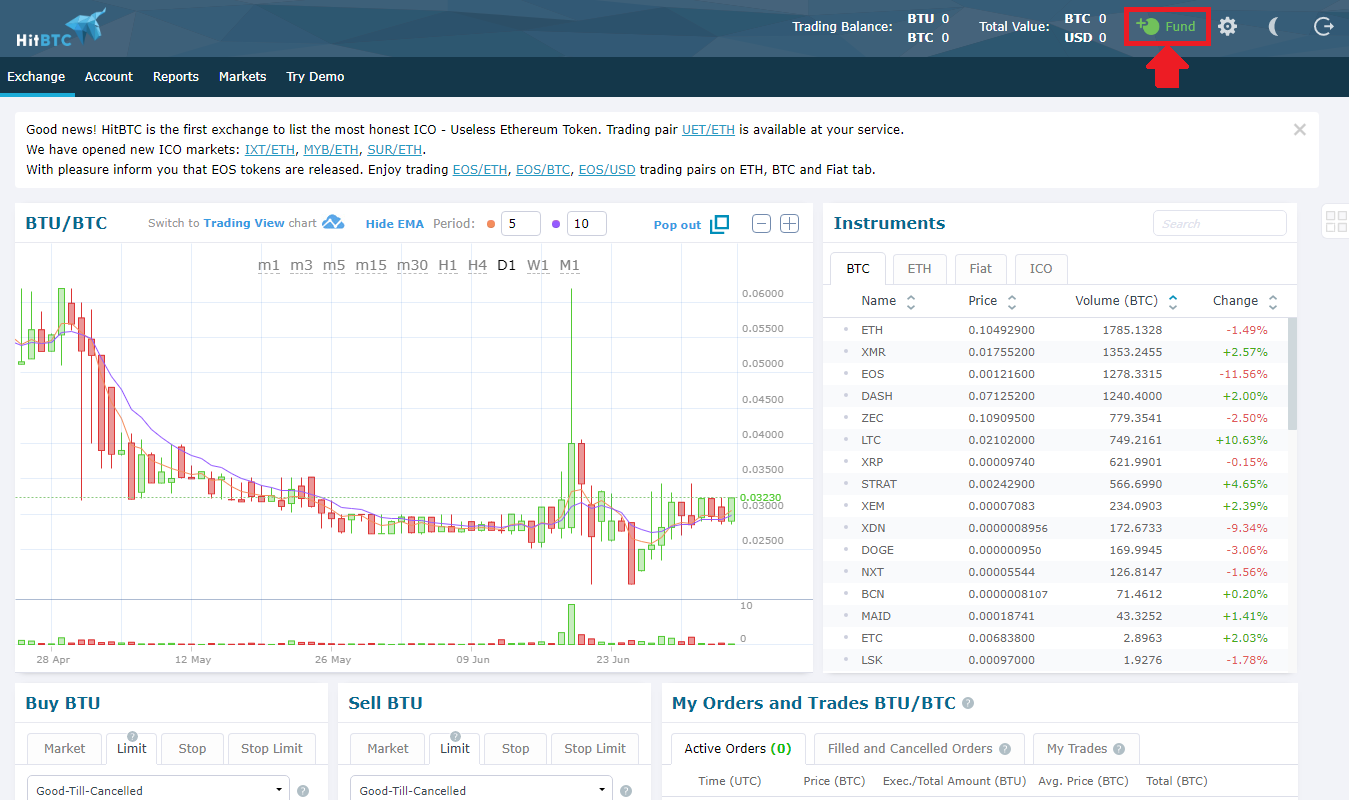The image size is (1349, 800).
Task: Click the Instruments search box
Action: pos(1219,223)
